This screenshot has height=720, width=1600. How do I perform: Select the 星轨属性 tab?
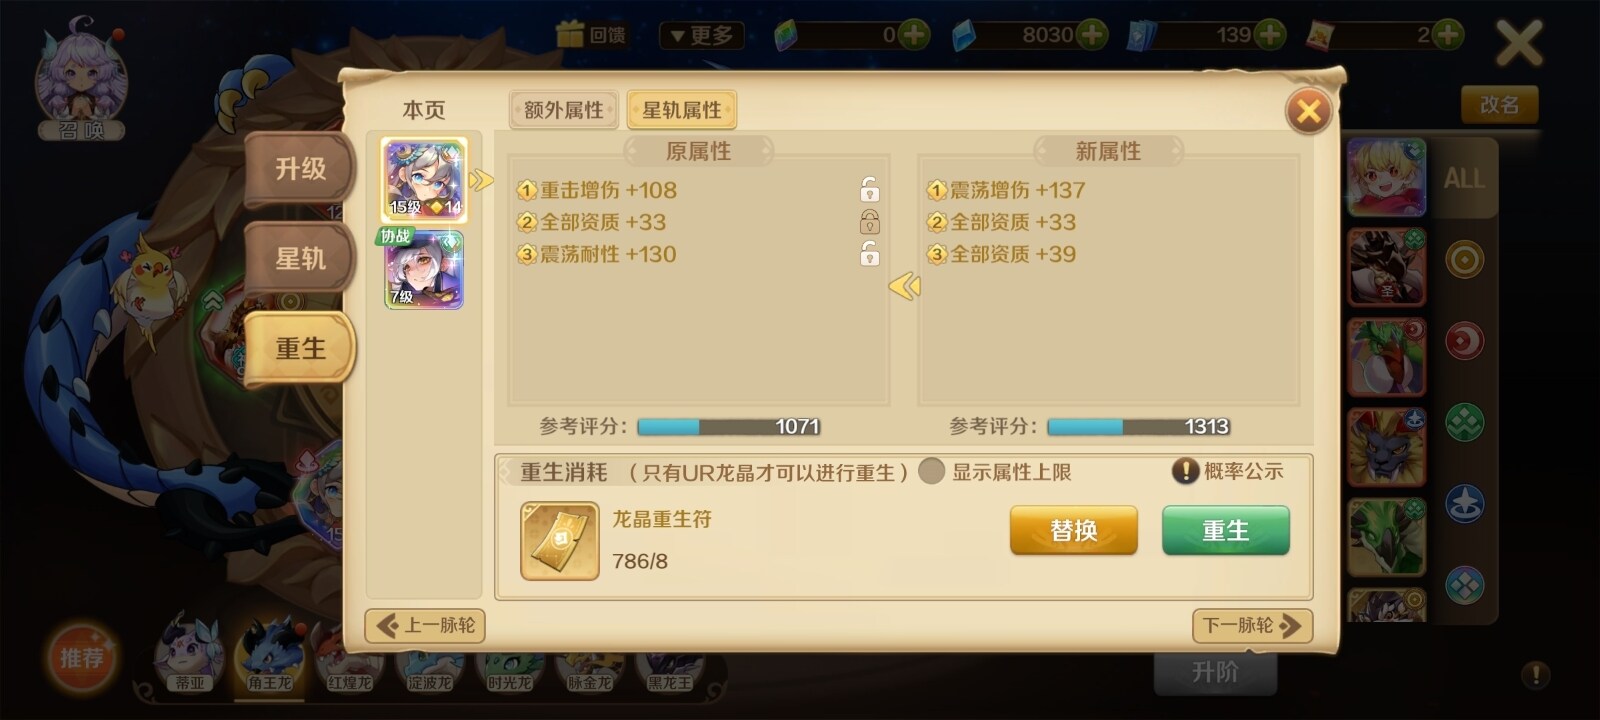point(682,110)
